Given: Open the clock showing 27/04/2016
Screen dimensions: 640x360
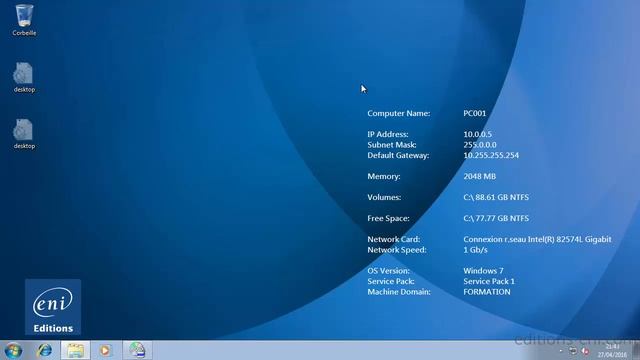Looking at the screenshot, I should [x=612, y=351].
